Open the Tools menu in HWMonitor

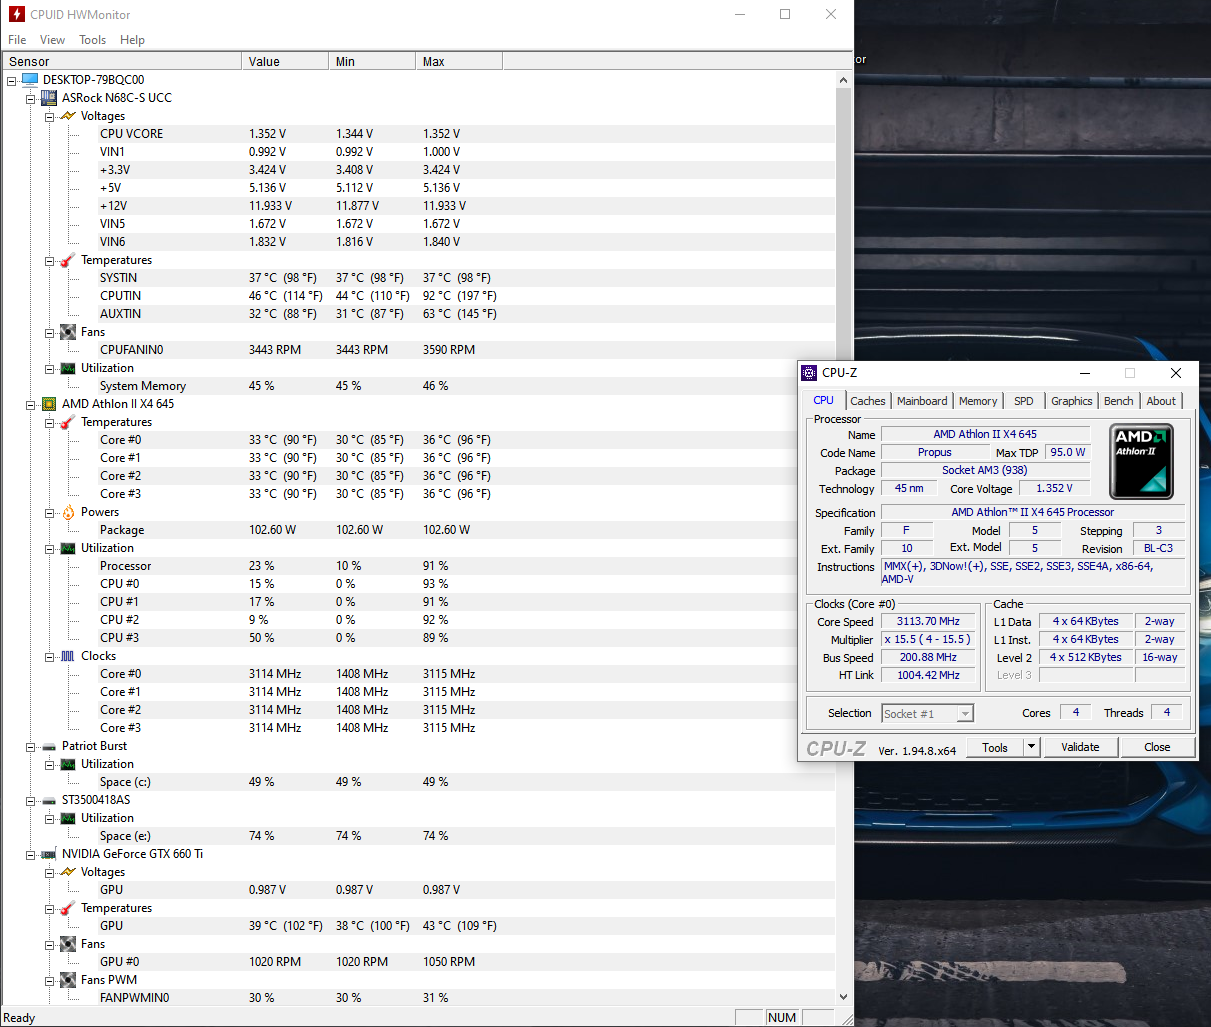coord(92,40)
